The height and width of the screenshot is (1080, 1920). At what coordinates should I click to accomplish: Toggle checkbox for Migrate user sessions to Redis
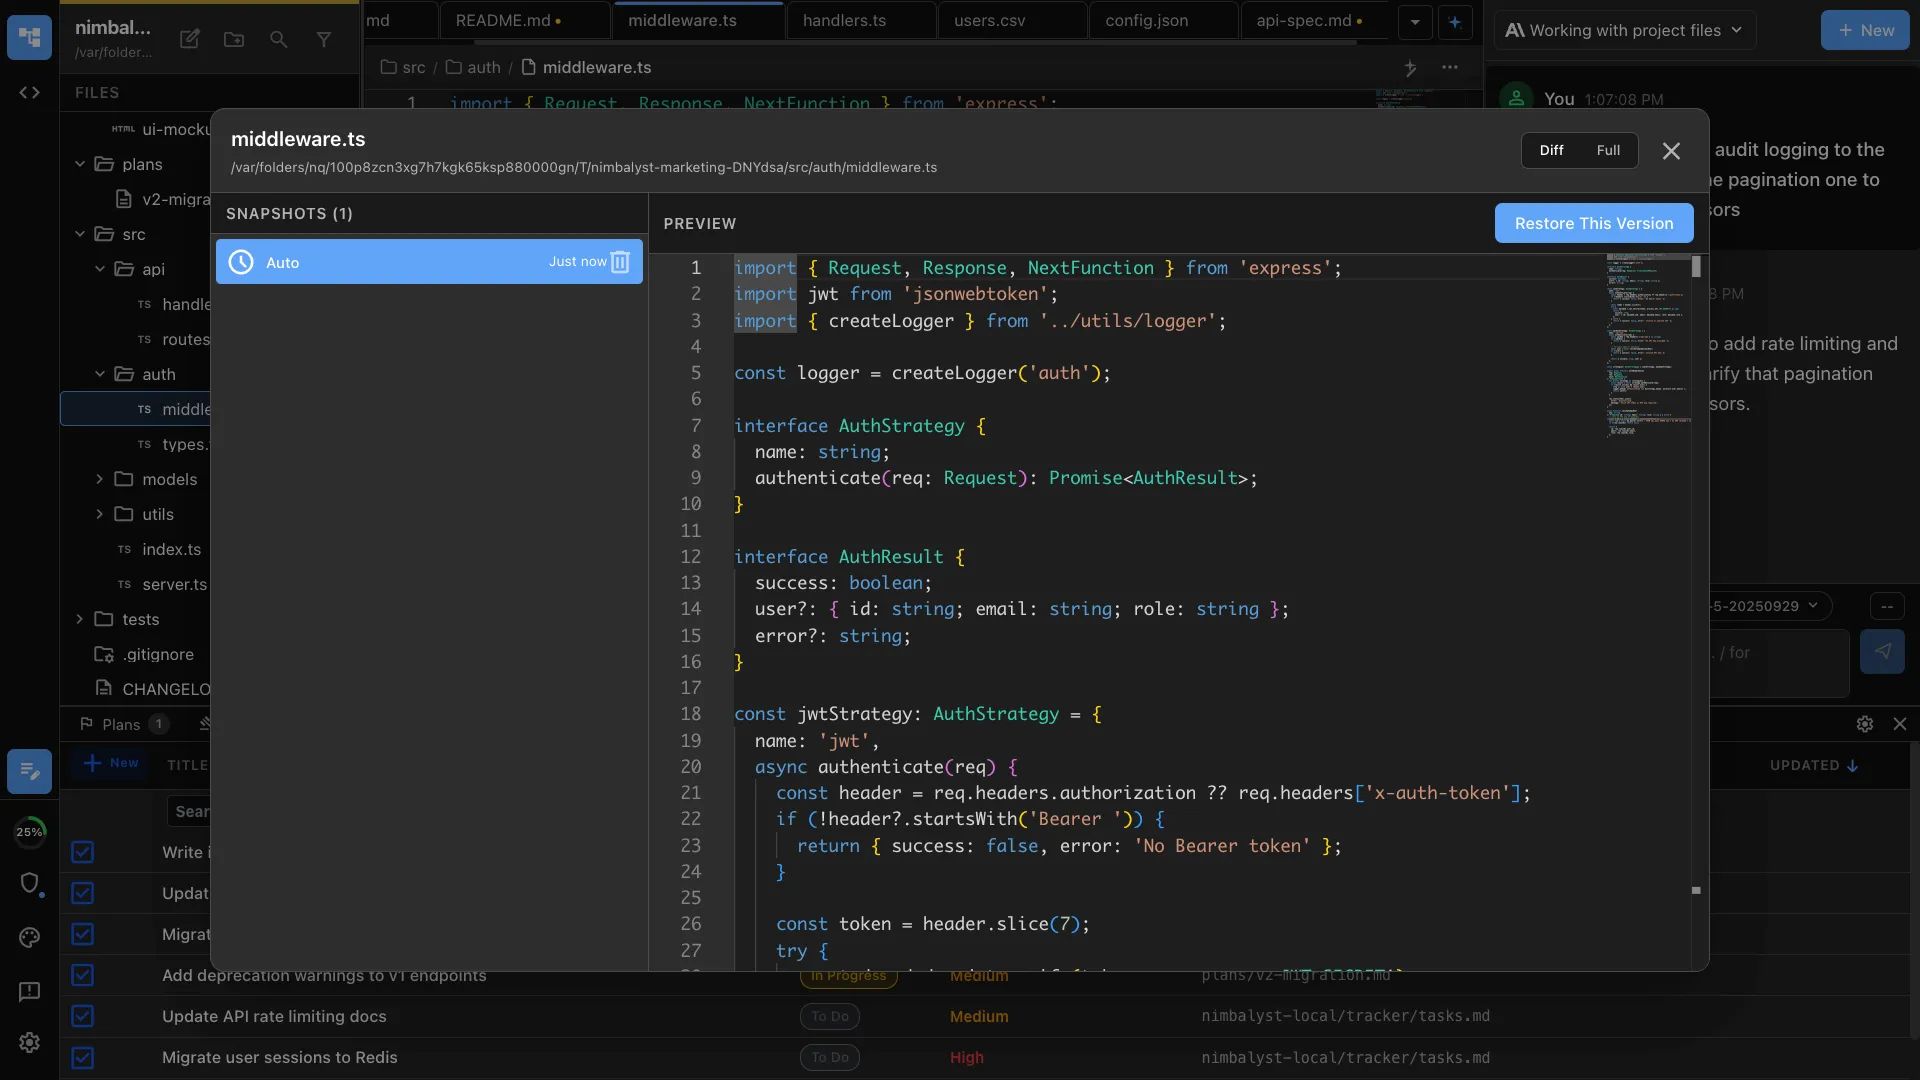(83, 1057)
